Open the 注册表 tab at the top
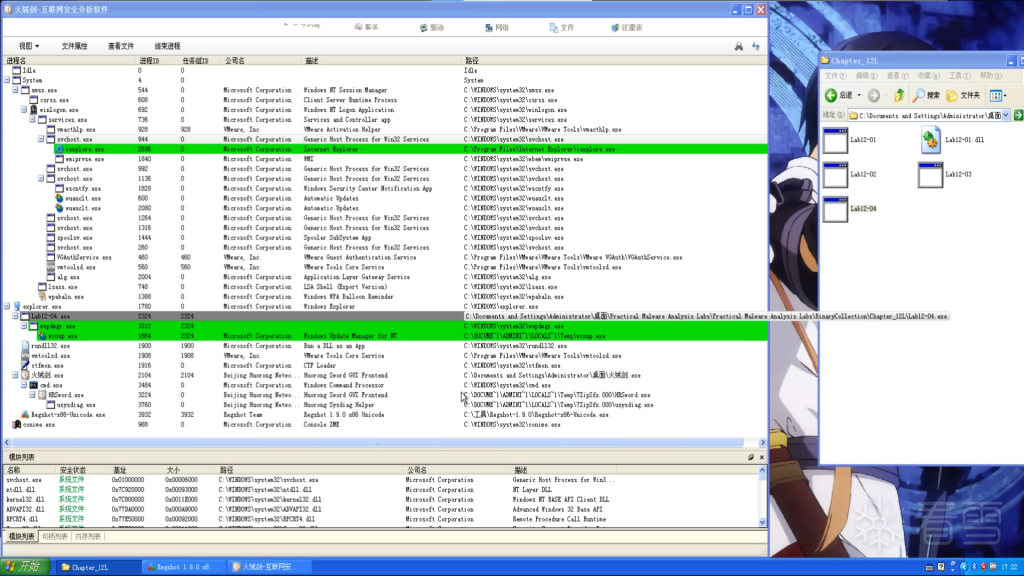 click(627, 27)
